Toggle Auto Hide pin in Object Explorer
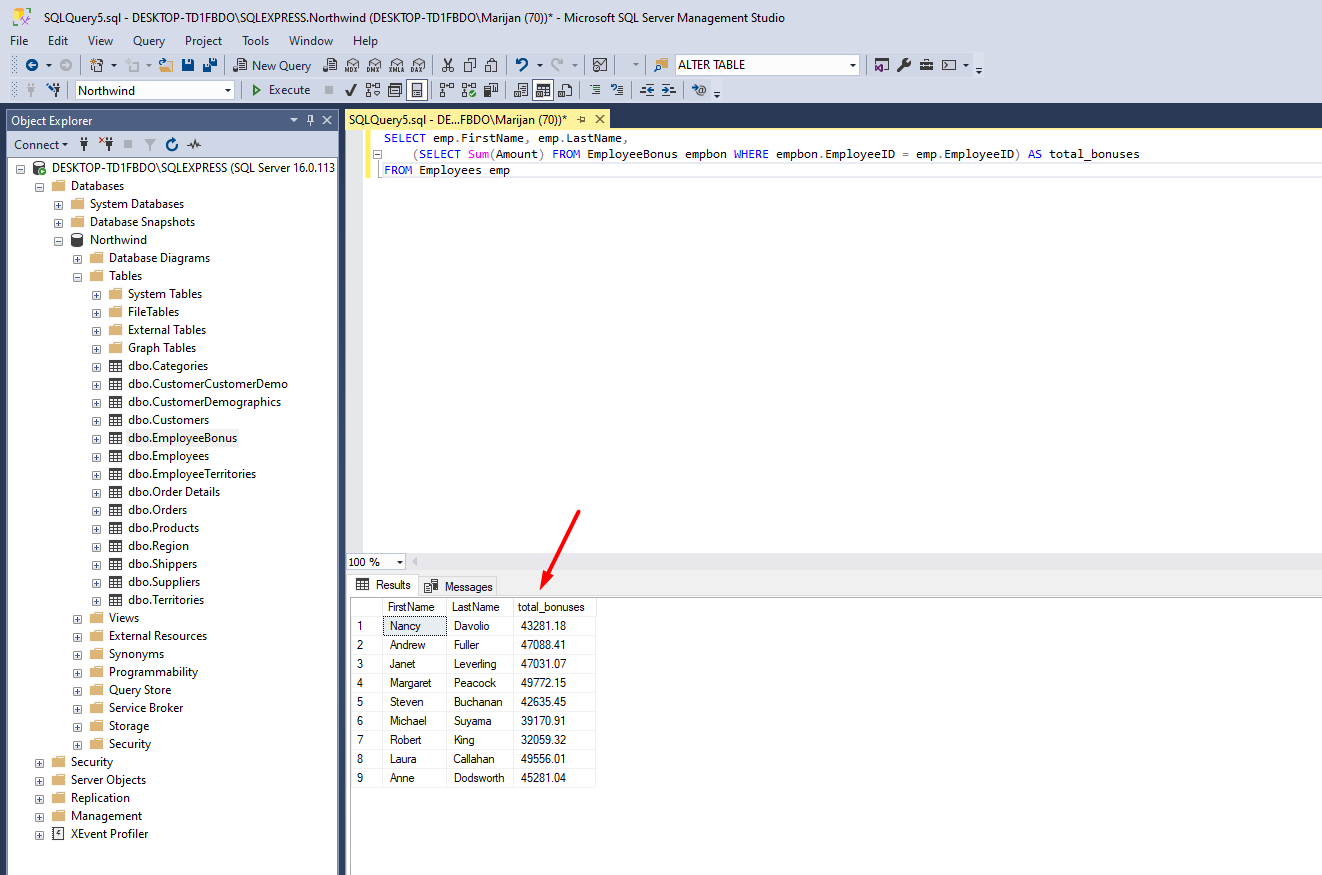Screen dimensions: 1322x875 [310, 120]
